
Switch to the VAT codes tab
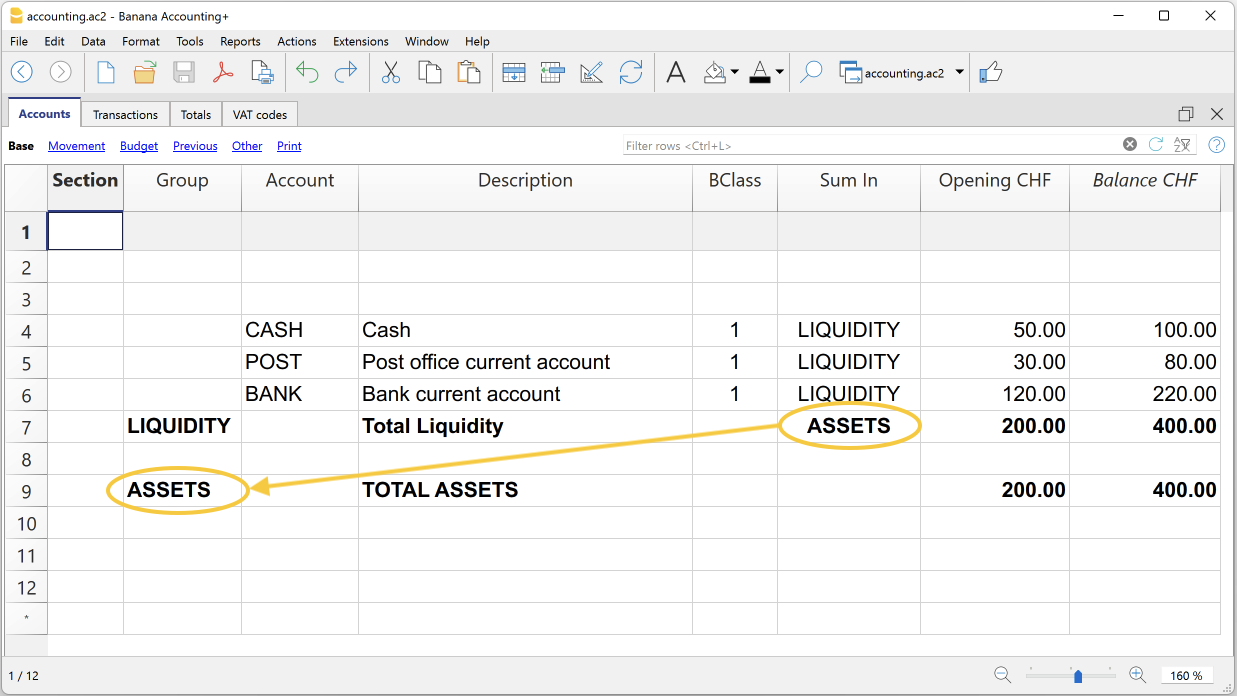click(x=260, y=115)
